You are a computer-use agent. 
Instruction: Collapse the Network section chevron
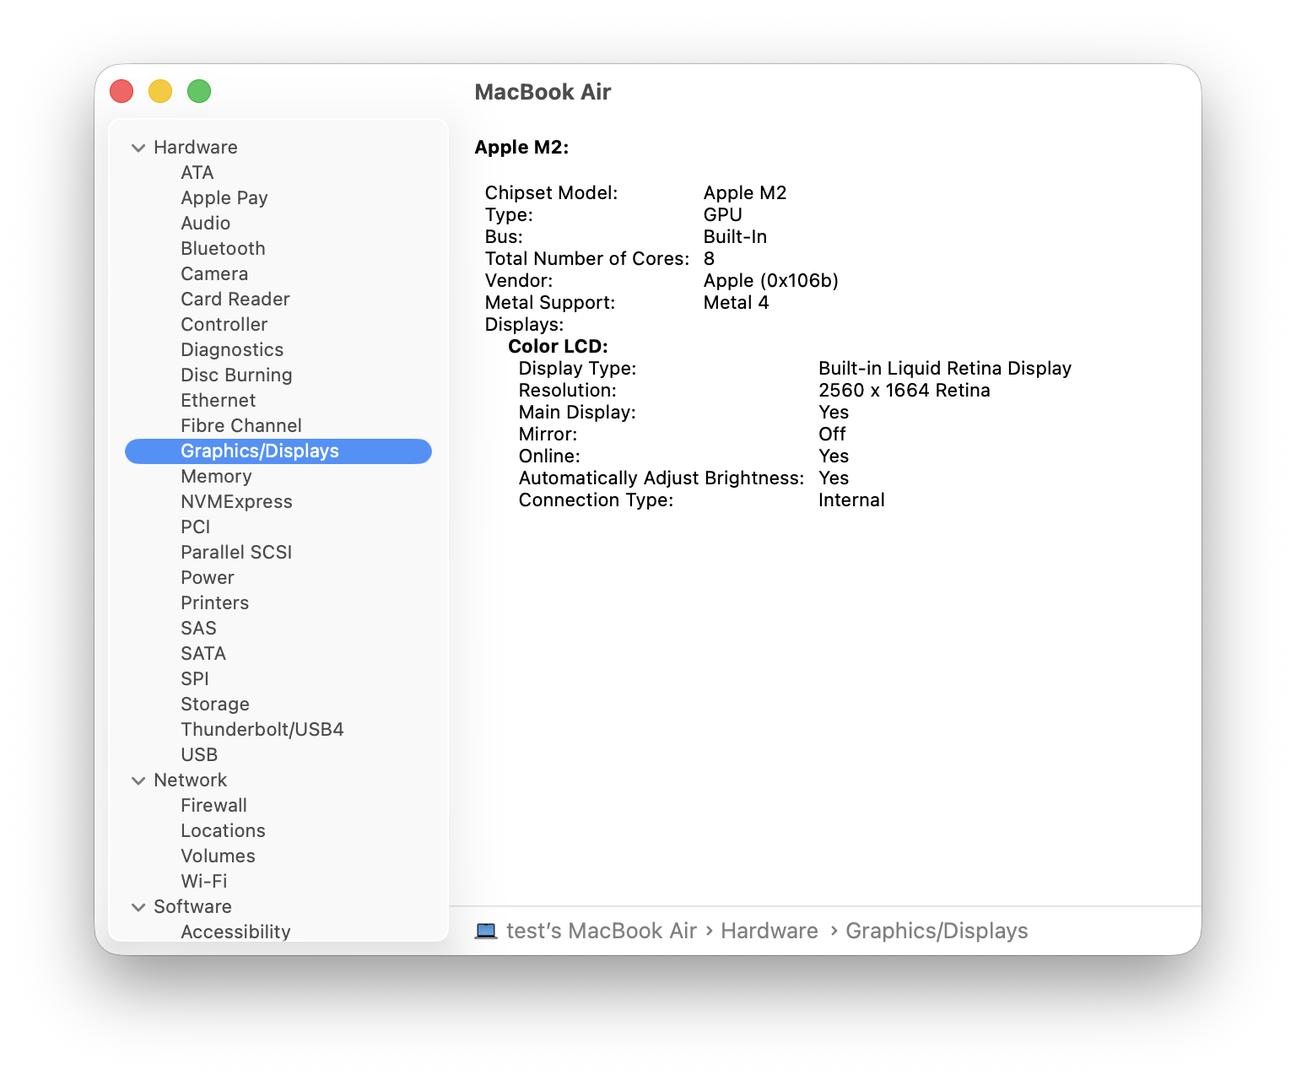tap(138, 781)
